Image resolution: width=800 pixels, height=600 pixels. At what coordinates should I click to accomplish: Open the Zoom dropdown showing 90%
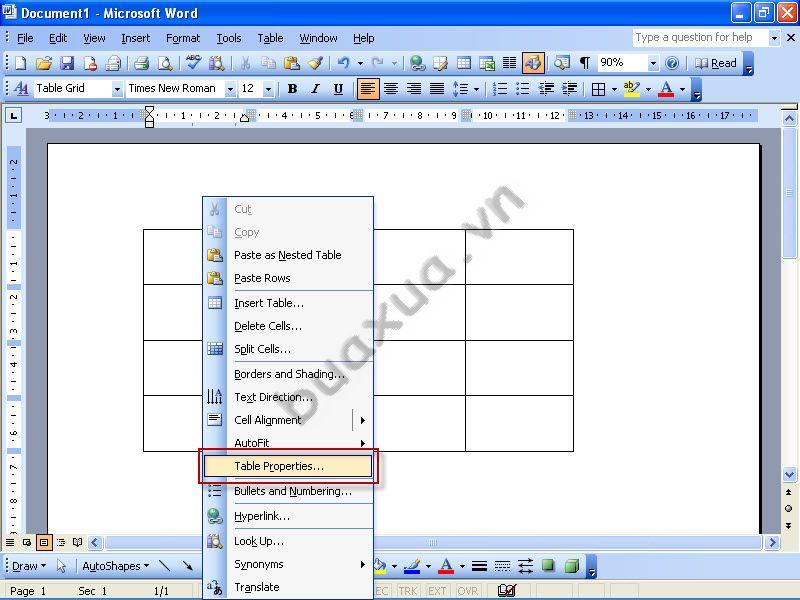tap(653, 64)
